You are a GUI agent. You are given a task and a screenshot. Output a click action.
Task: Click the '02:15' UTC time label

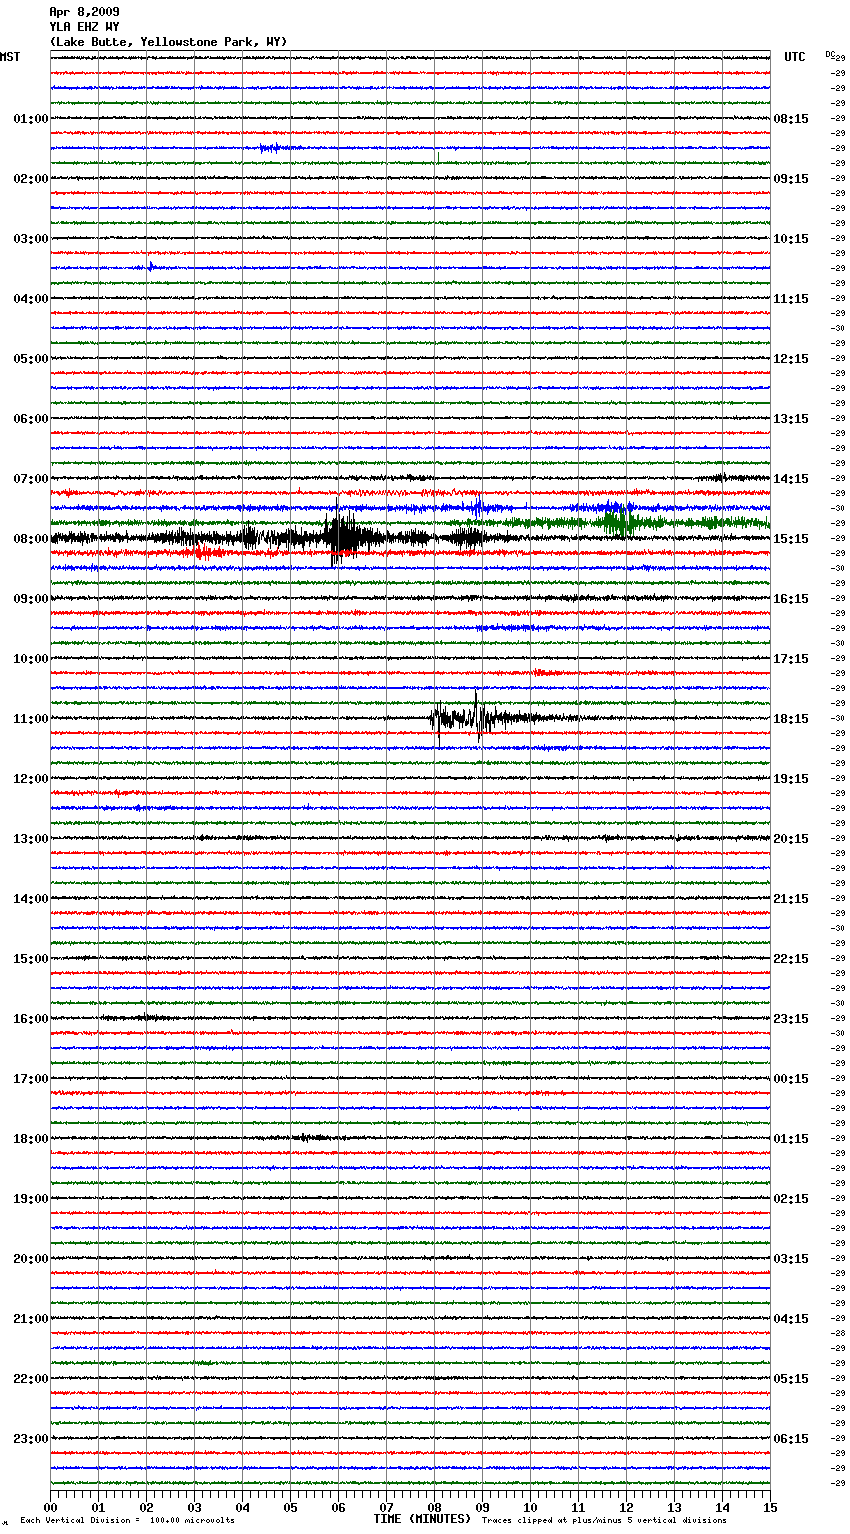tap(791, 1199)
